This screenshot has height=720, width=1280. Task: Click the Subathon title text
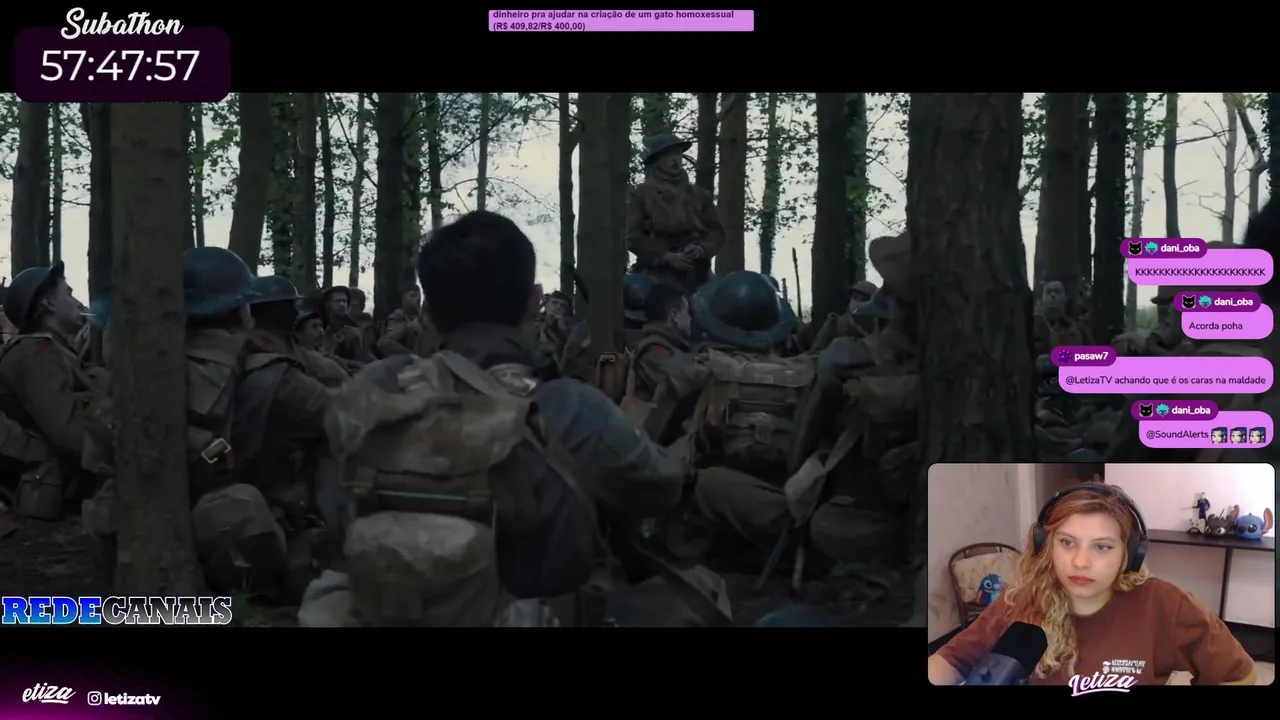point(122,23)
